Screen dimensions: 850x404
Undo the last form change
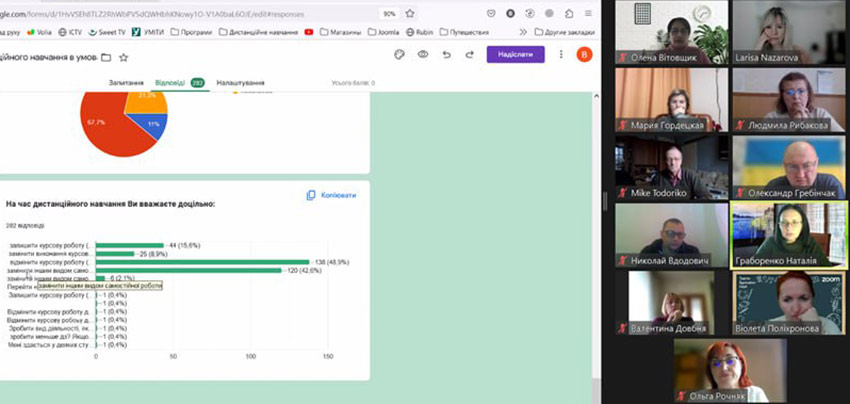(446, 54)
